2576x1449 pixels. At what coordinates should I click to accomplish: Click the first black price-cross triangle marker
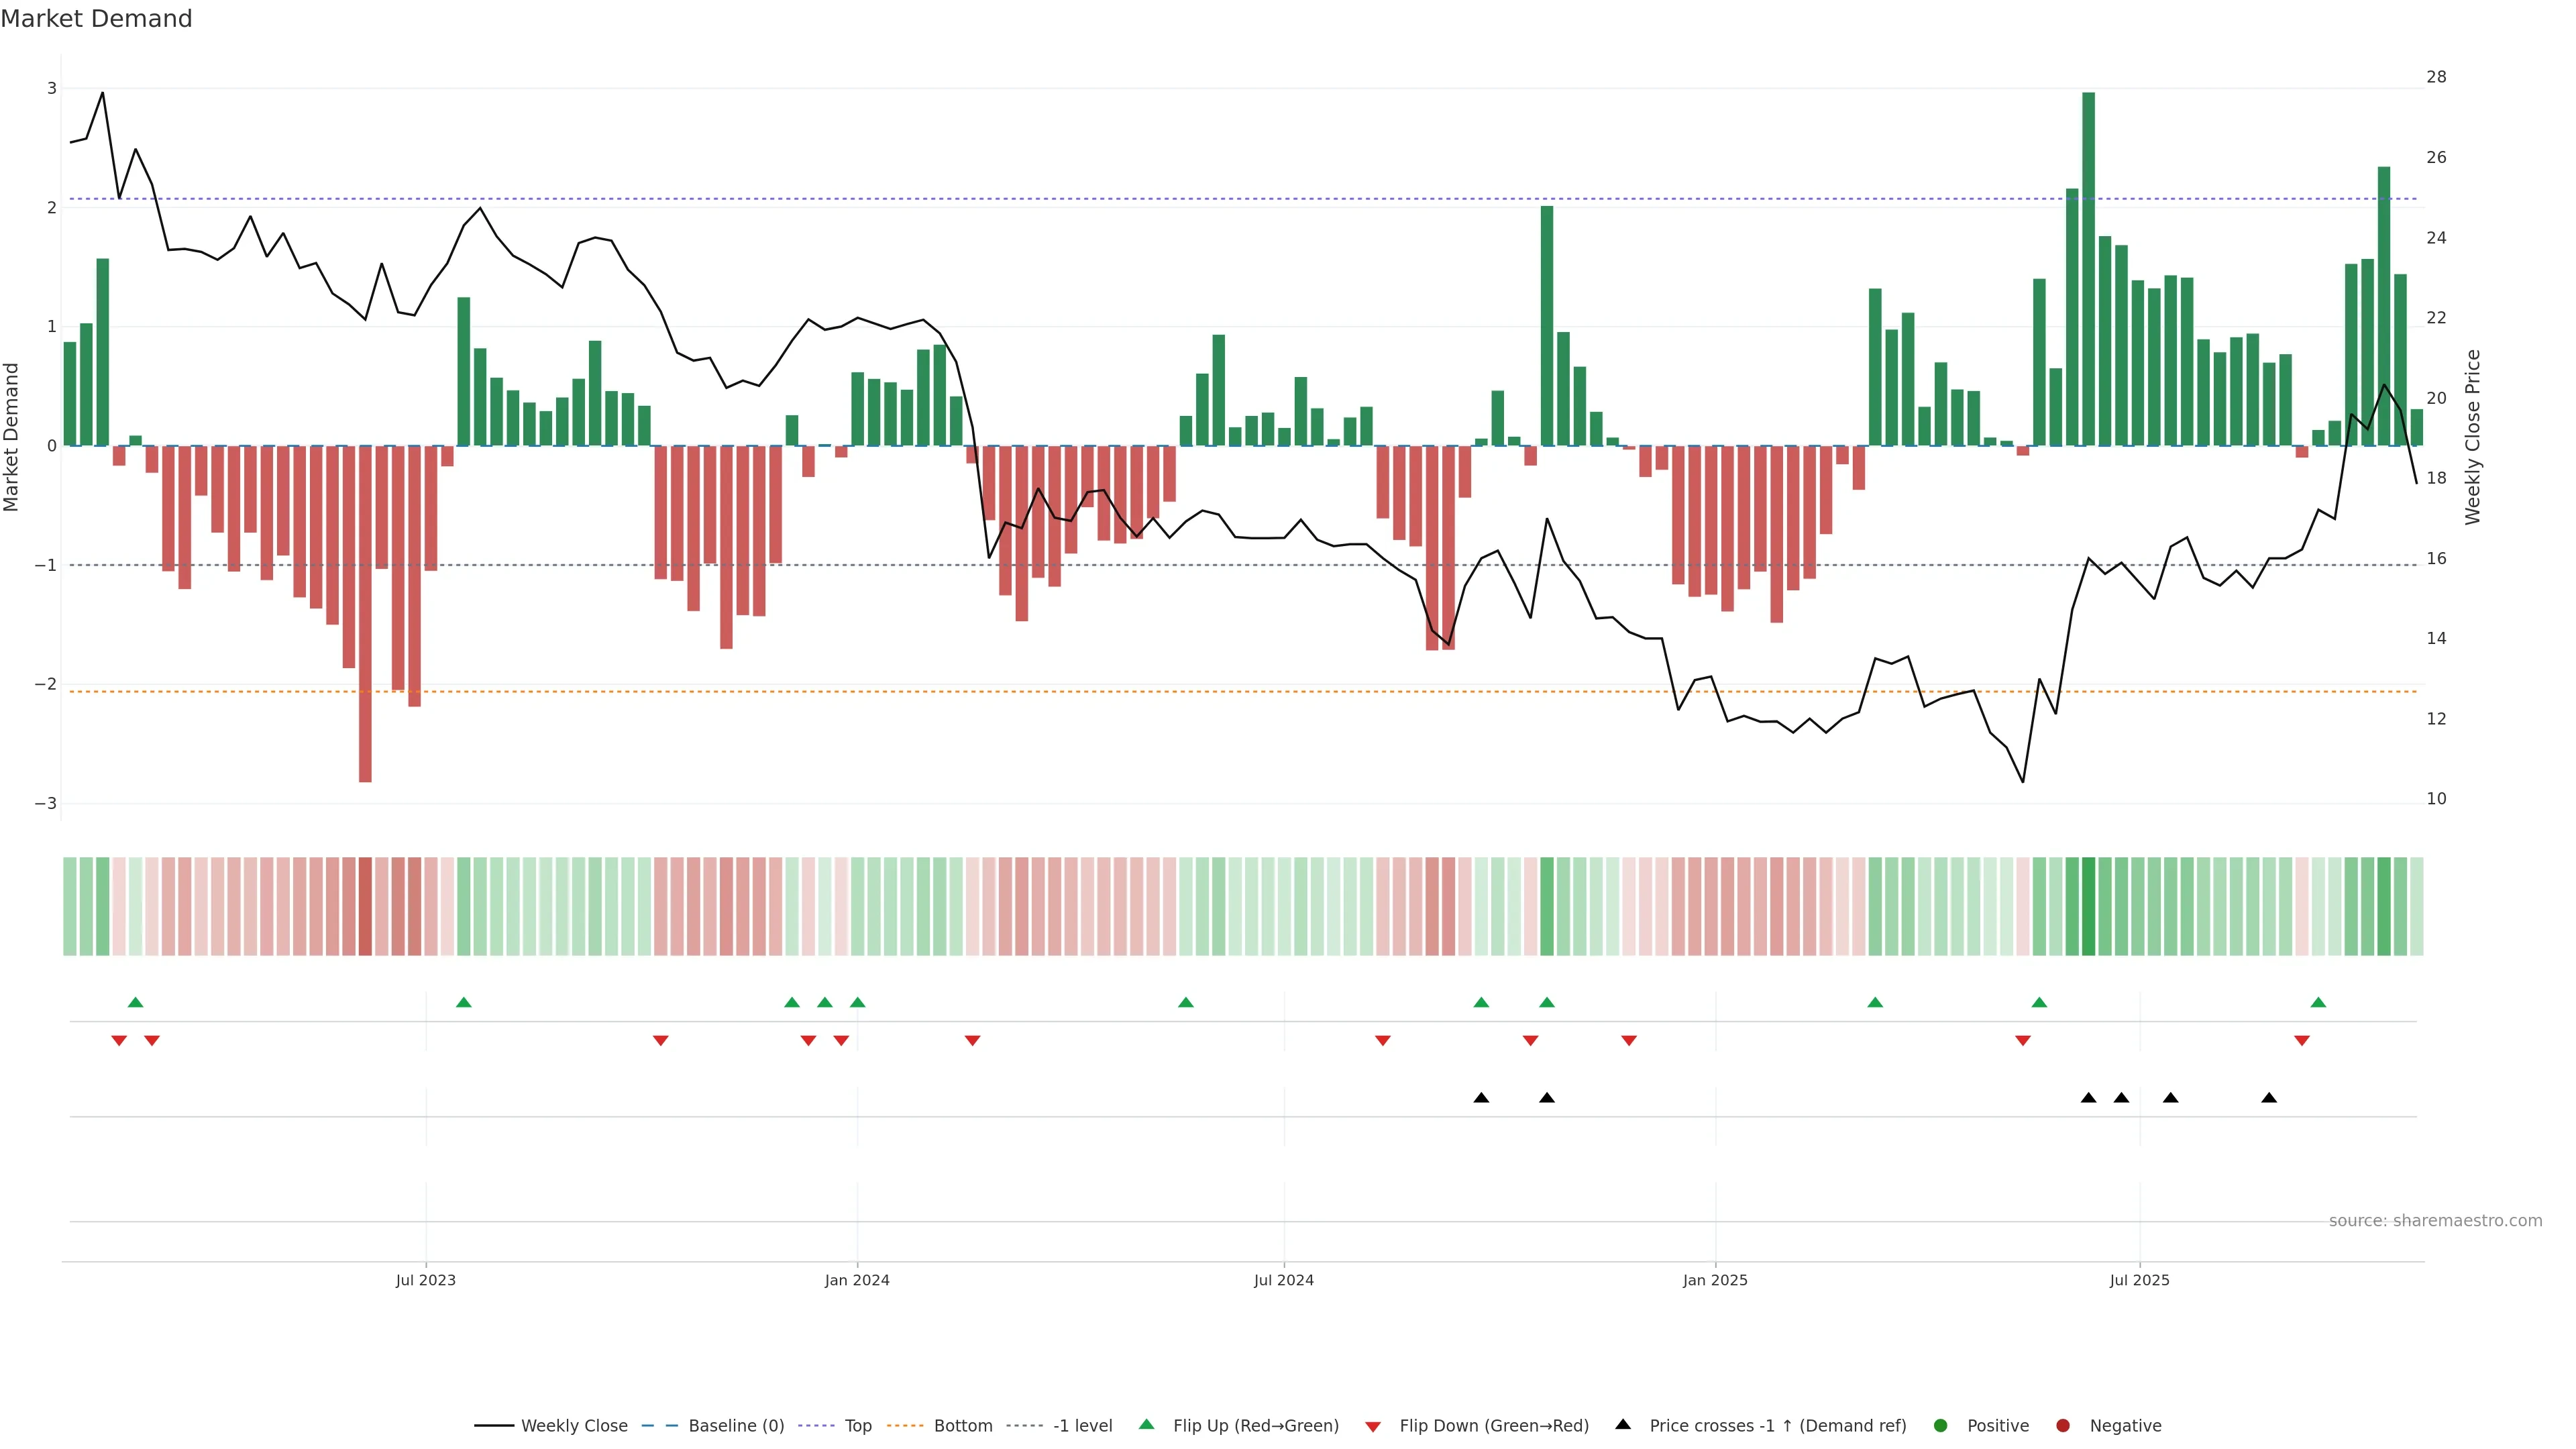(x=1481, y=1098)
